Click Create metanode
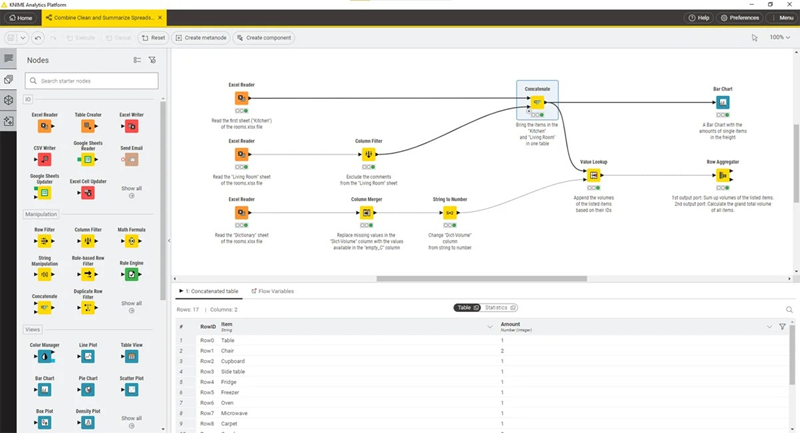This screenshot has height=440, width=800. point(201,38)
